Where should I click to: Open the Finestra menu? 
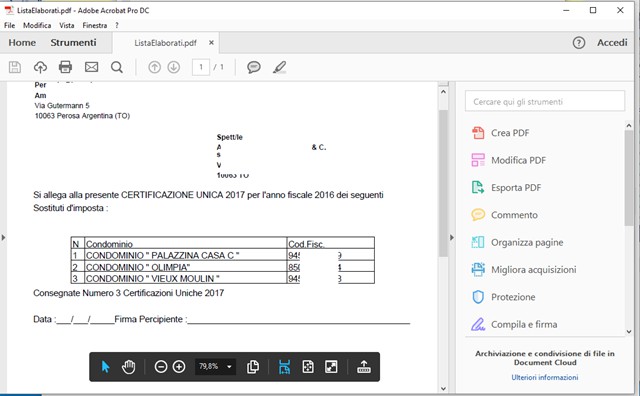[x=95, y=25]
